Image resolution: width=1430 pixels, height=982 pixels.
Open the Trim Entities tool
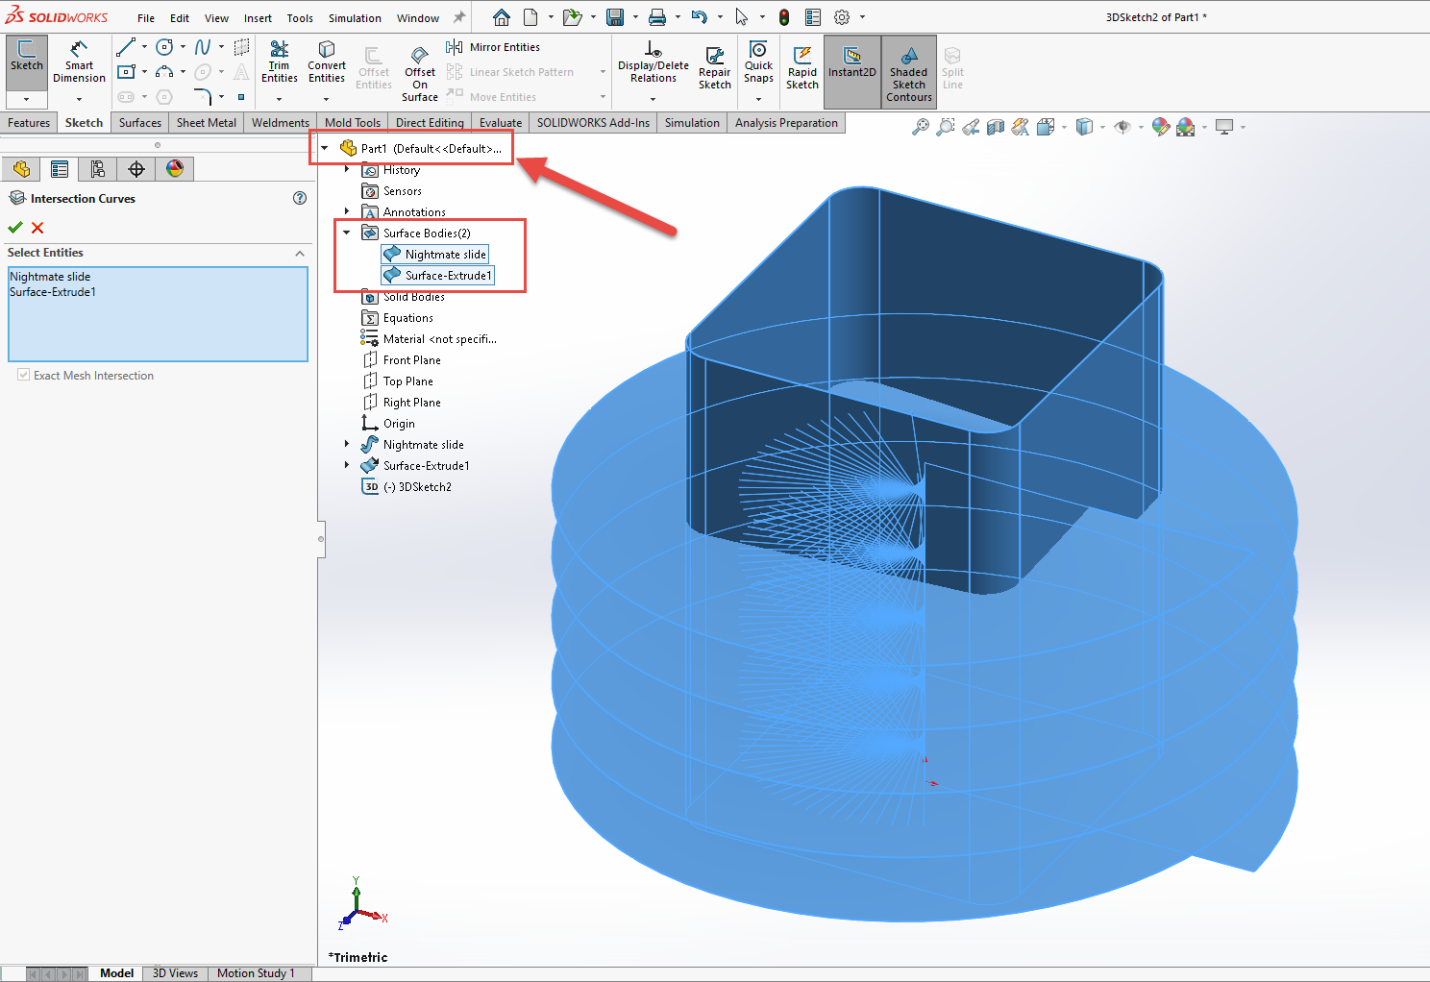pos(279,62)
